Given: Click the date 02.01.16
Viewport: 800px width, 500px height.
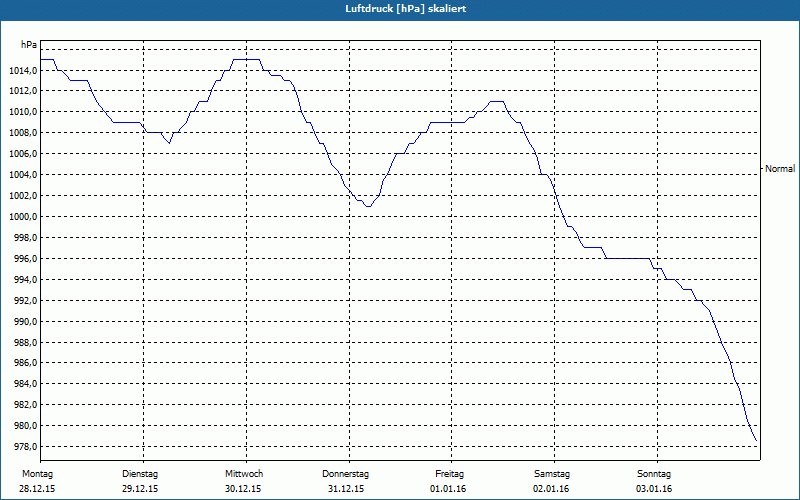Looking at the screenshot, I should click(x=552, y=489).
